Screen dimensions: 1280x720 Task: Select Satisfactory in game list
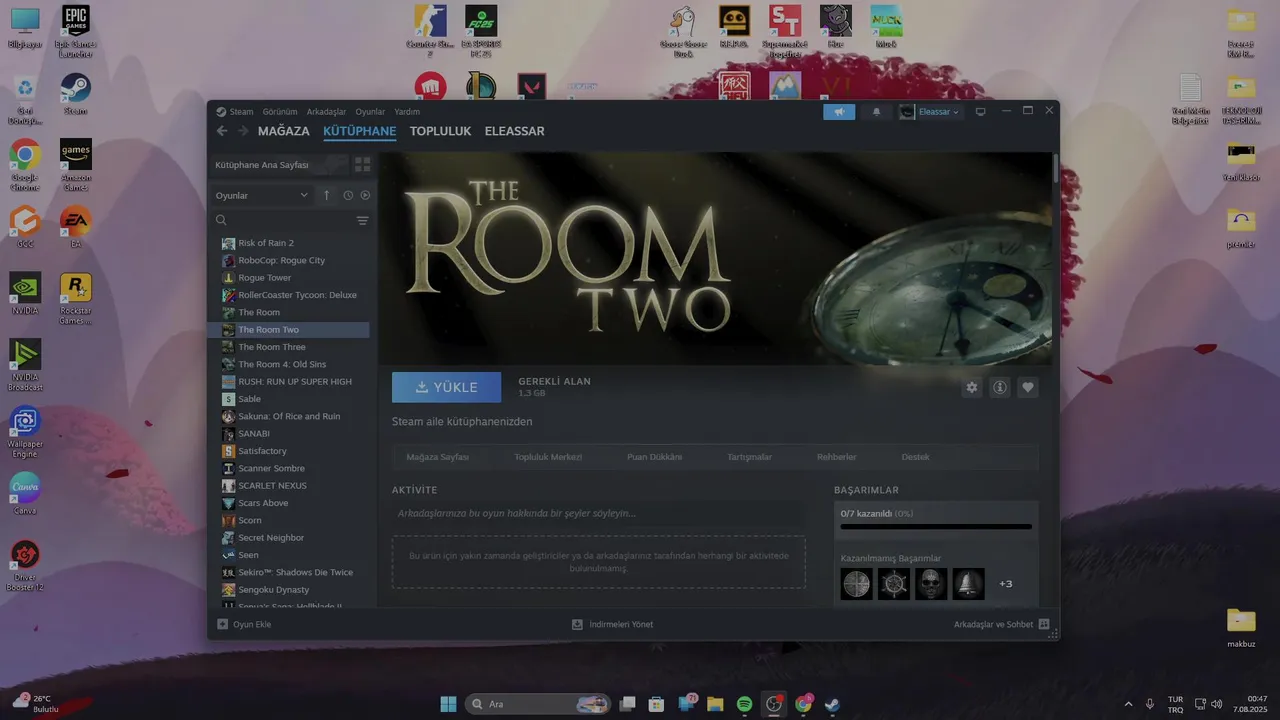(289, 451)
